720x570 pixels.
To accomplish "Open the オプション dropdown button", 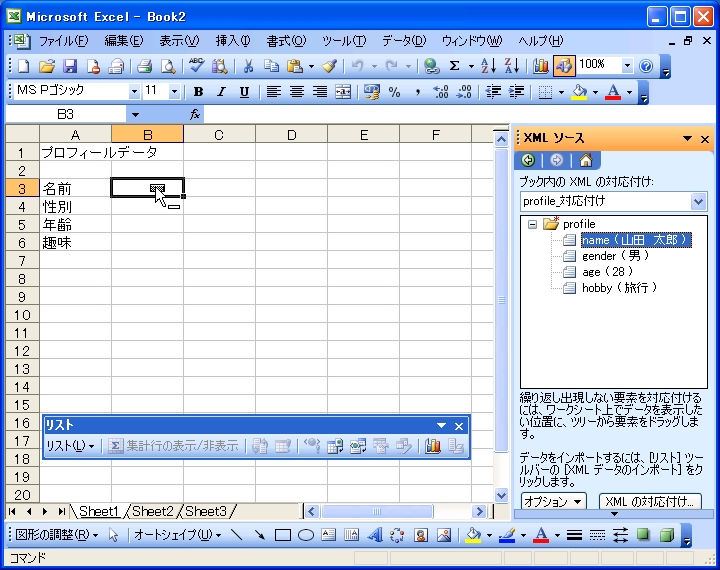I will 553,502.
